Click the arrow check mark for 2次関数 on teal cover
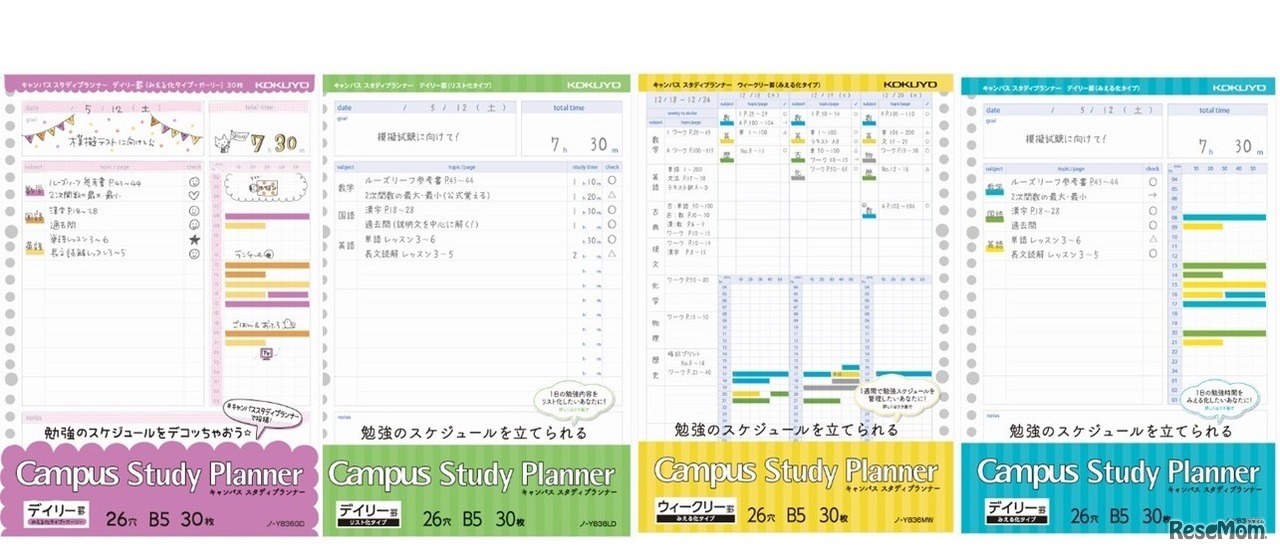 [1153, 197]
